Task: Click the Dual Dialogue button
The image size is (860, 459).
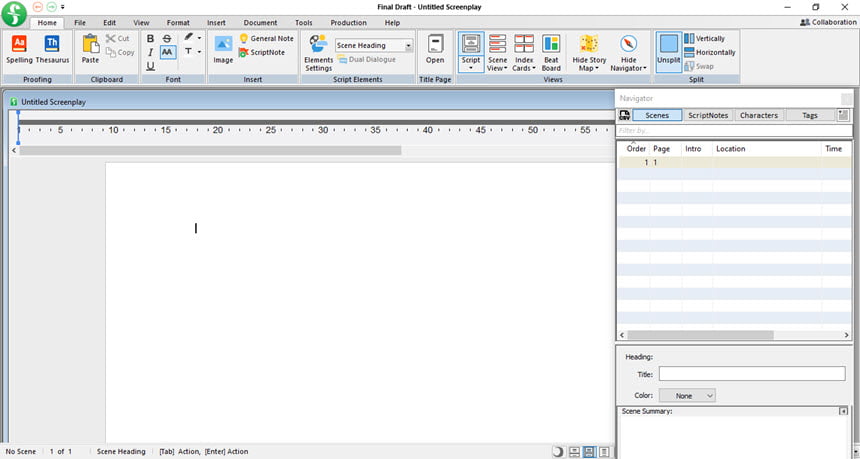Action: tap(366, 59)
